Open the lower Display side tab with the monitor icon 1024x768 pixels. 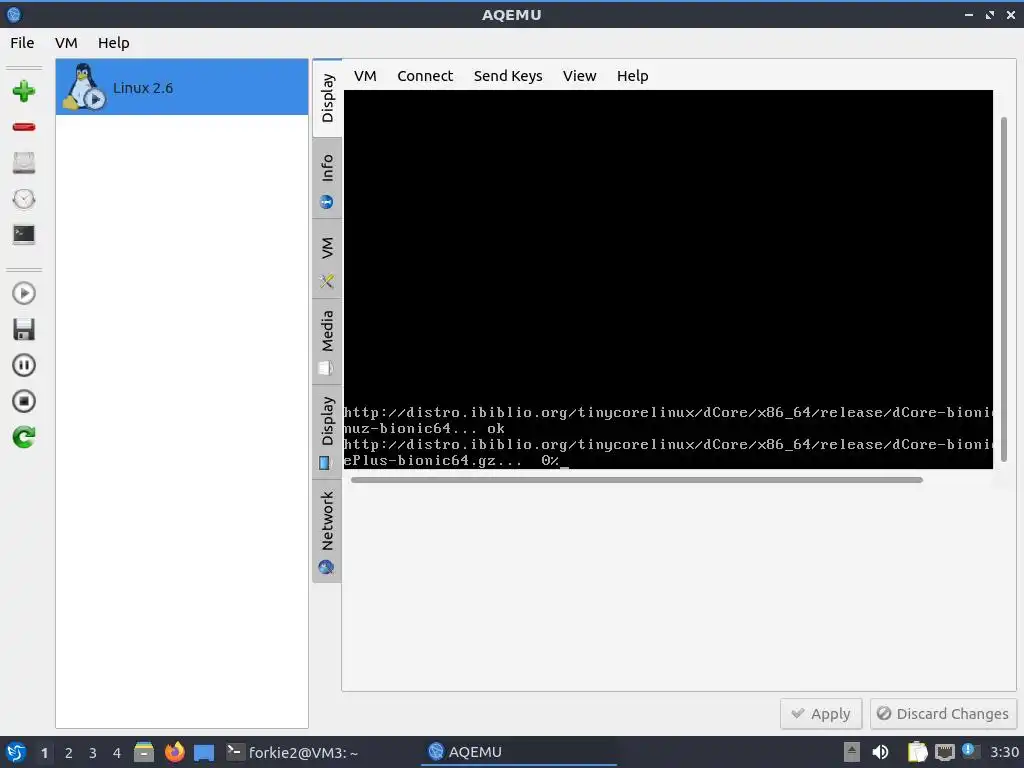327,432
